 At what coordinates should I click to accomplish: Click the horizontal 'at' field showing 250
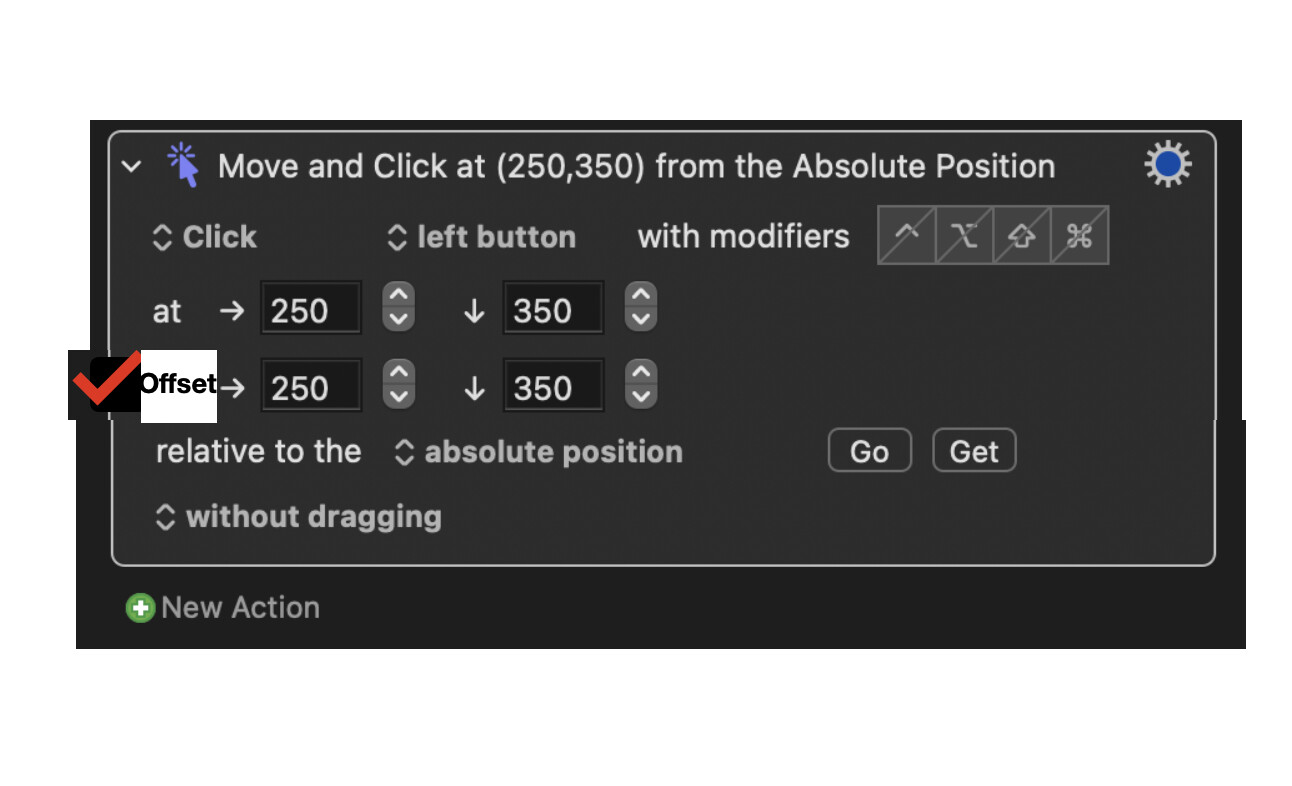click(x=311, y=308)
